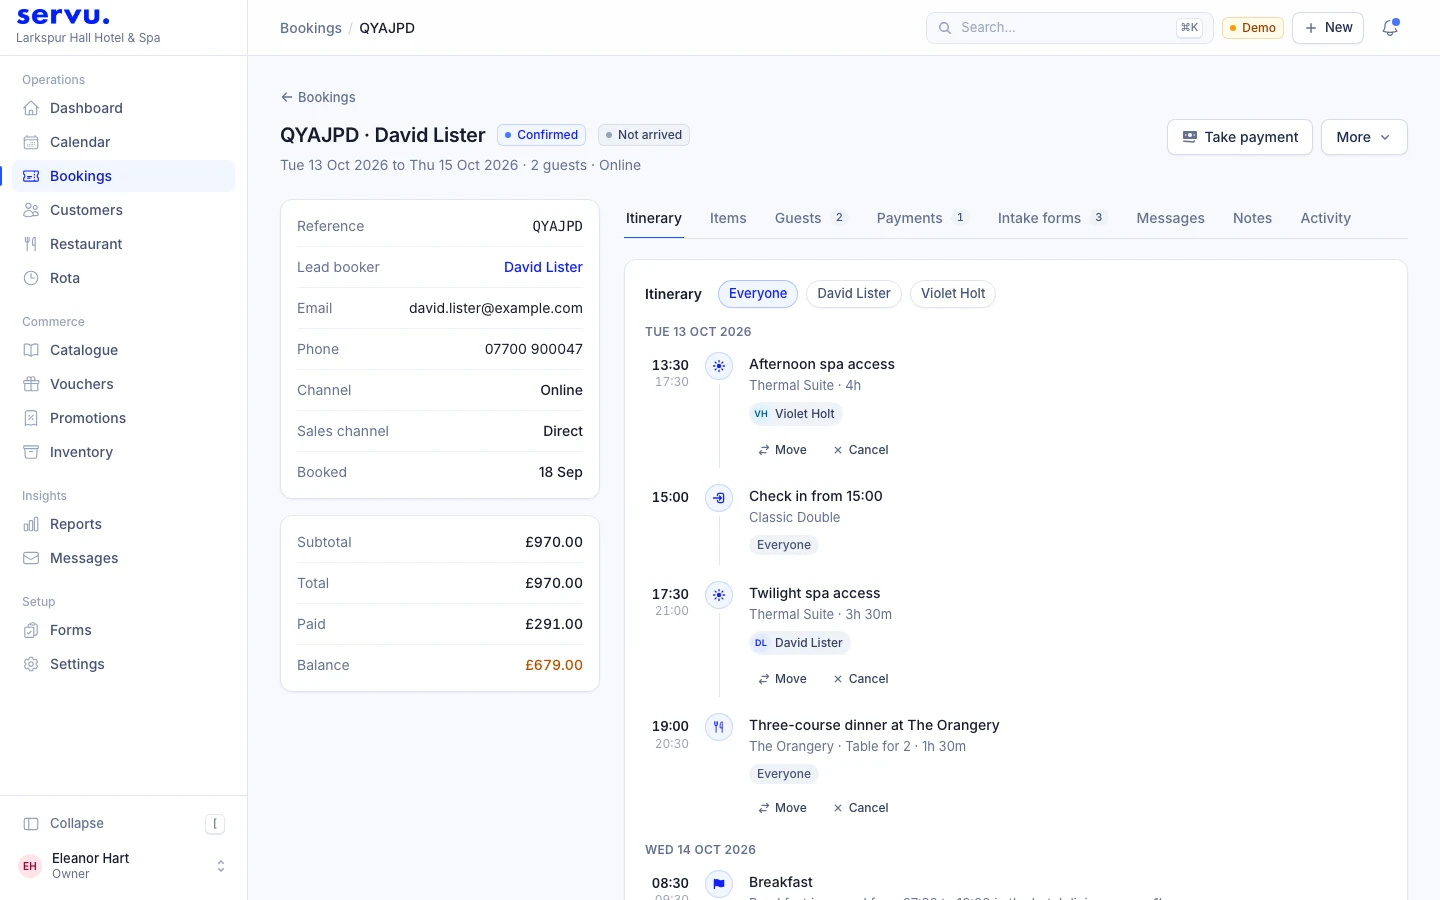
Task: Click the Afternoon spa access timeline icon
Action: 719,366
